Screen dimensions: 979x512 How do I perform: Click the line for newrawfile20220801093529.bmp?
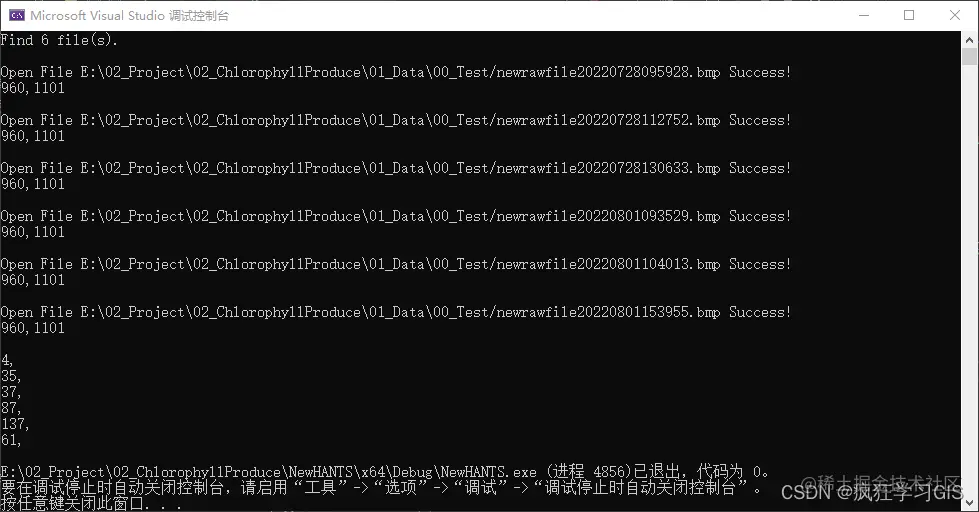[396, 217]
